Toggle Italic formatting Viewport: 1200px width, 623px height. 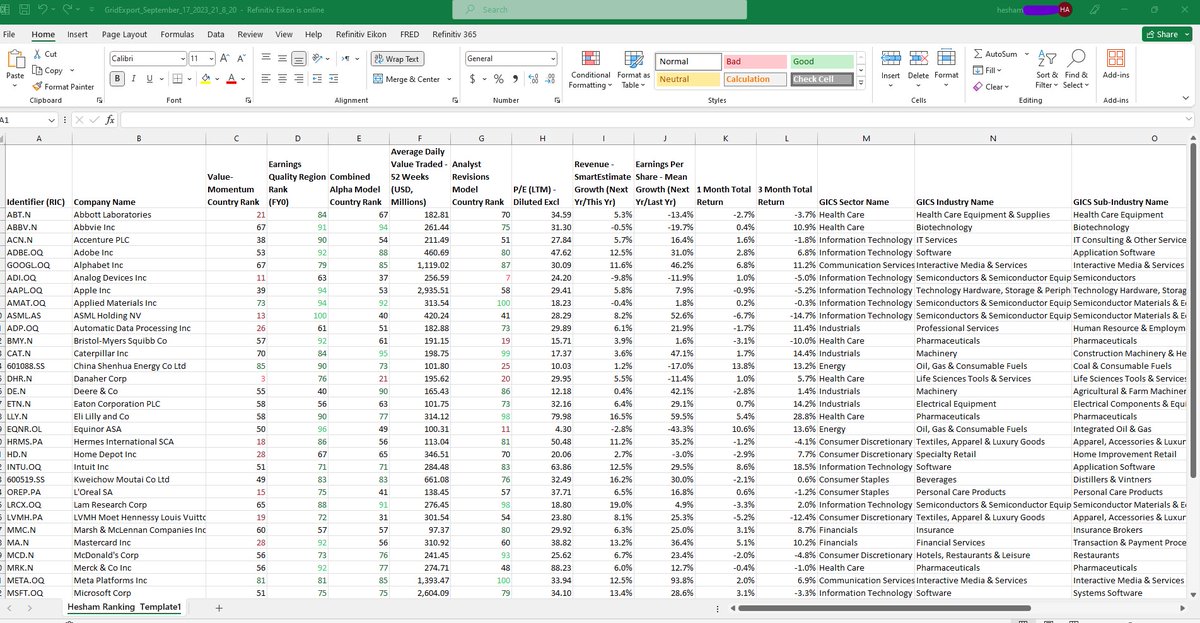click(133, 79)
